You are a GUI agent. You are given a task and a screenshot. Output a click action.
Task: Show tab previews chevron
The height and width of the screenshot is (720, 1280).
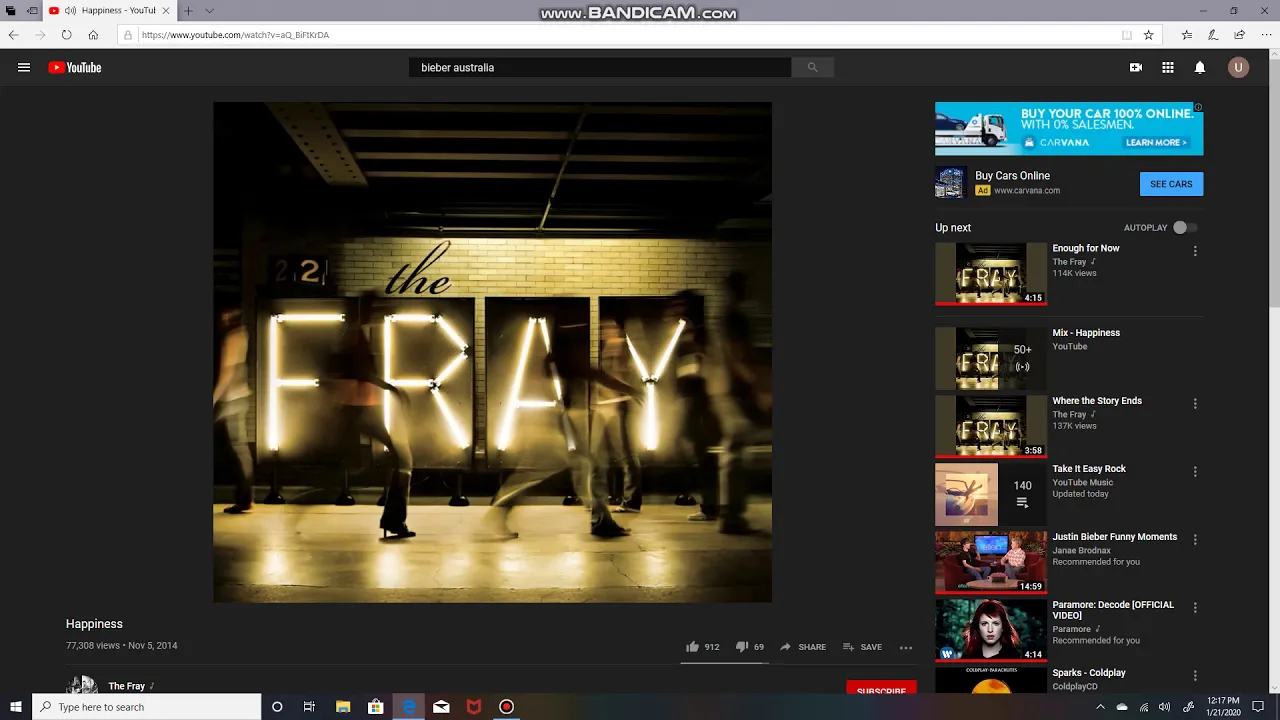[x=209, y=11]
